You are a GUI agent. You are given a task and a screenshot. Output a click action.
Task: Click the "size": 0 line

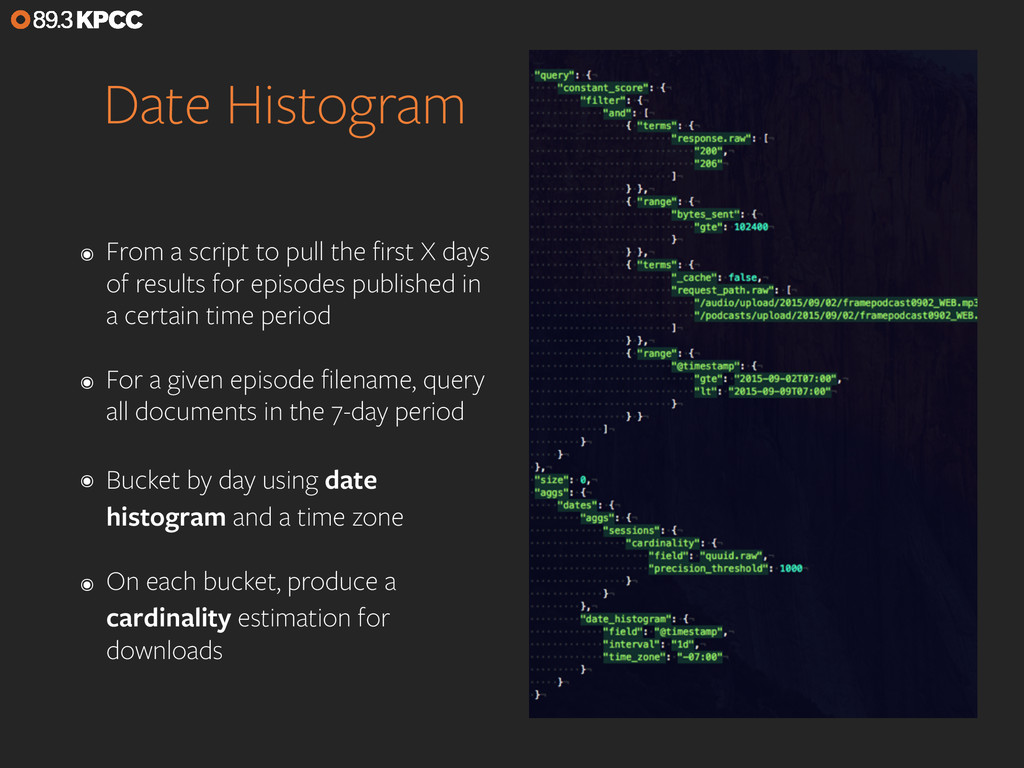pyautogui.click(x=562, y=480)
